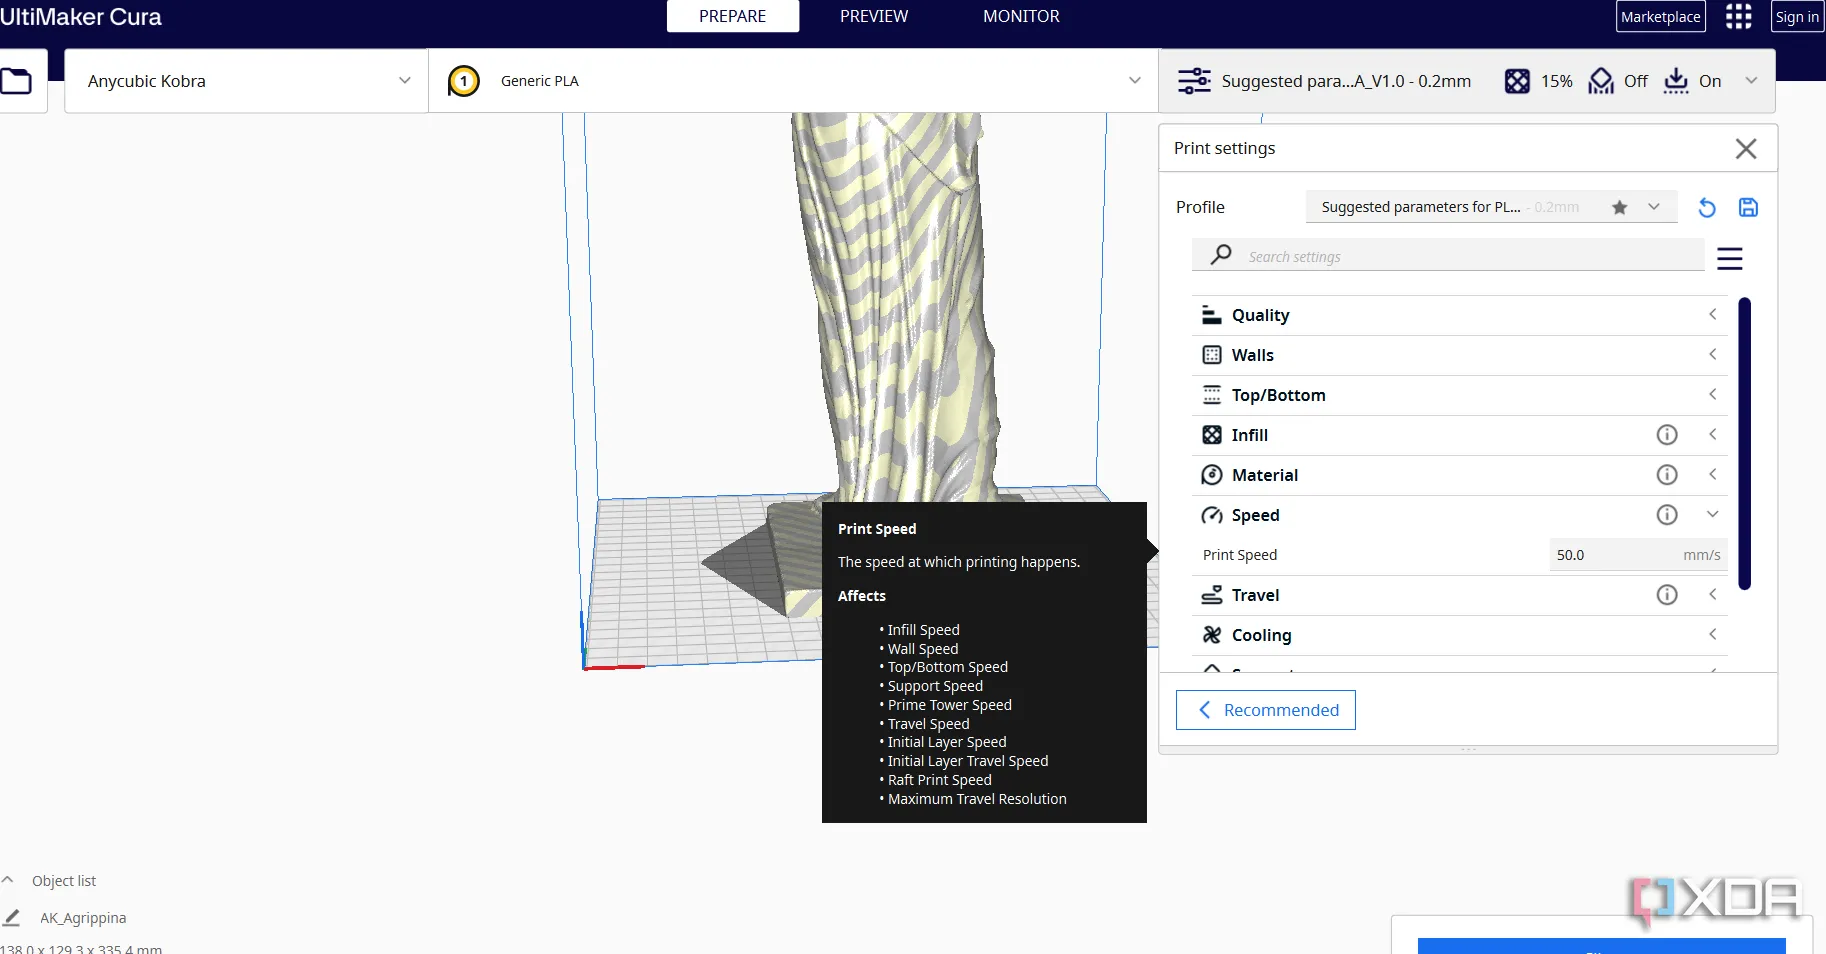Close the Print settings panel
Viewport: 1826px width, 954px height.
[x=1746, y=149]
